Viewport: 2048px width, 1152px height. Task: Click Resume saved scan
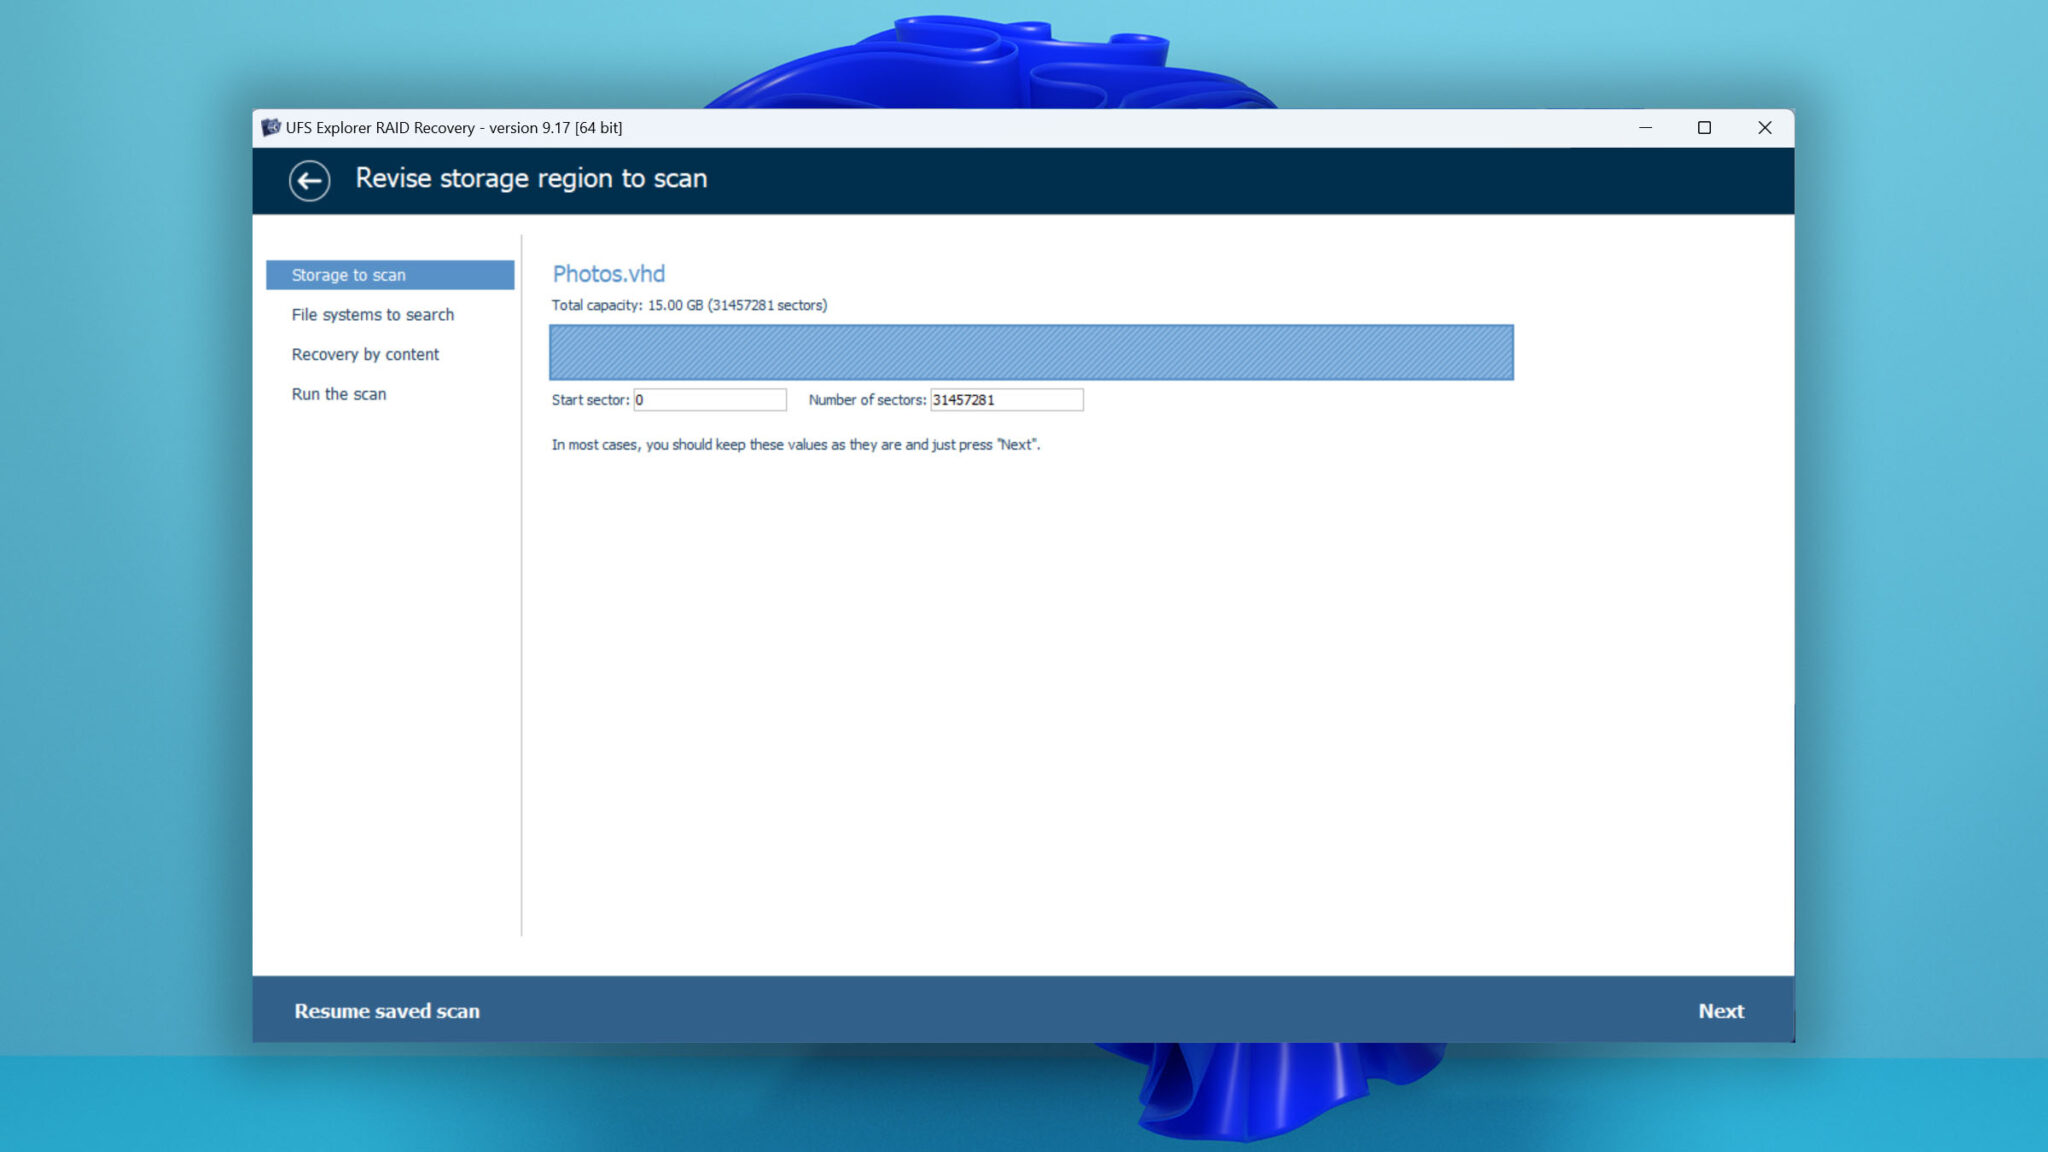tap(388, 1011)
